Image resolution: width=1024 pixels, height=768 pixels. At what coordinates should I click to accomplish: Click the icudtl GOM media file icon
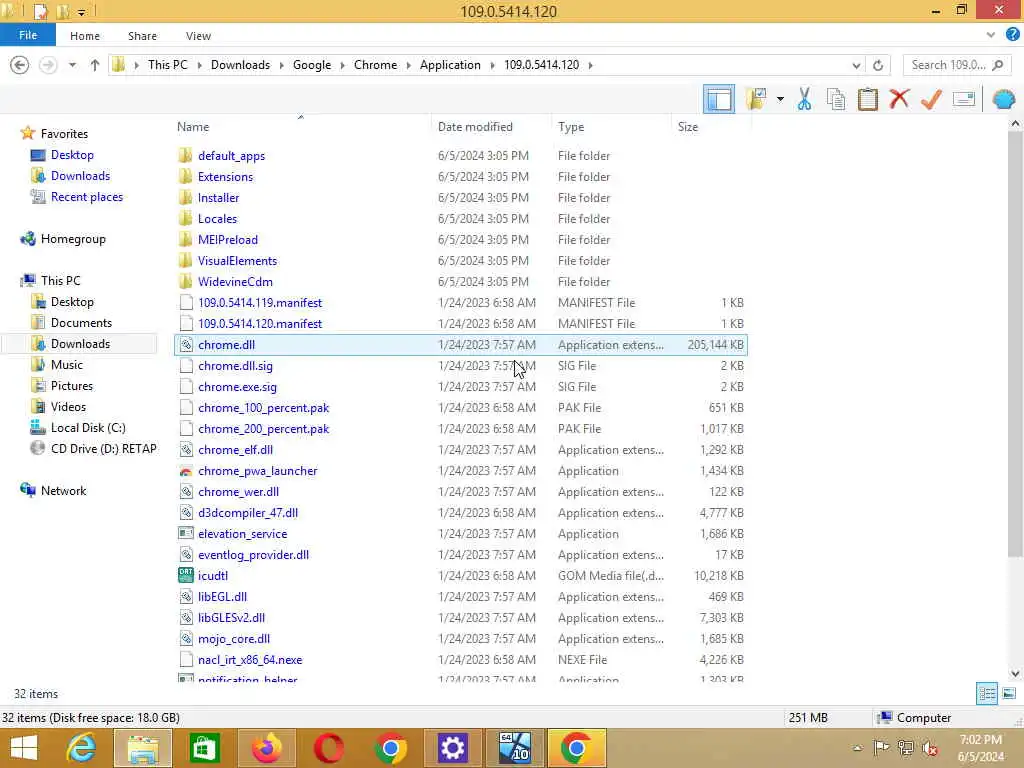(186, 575)
